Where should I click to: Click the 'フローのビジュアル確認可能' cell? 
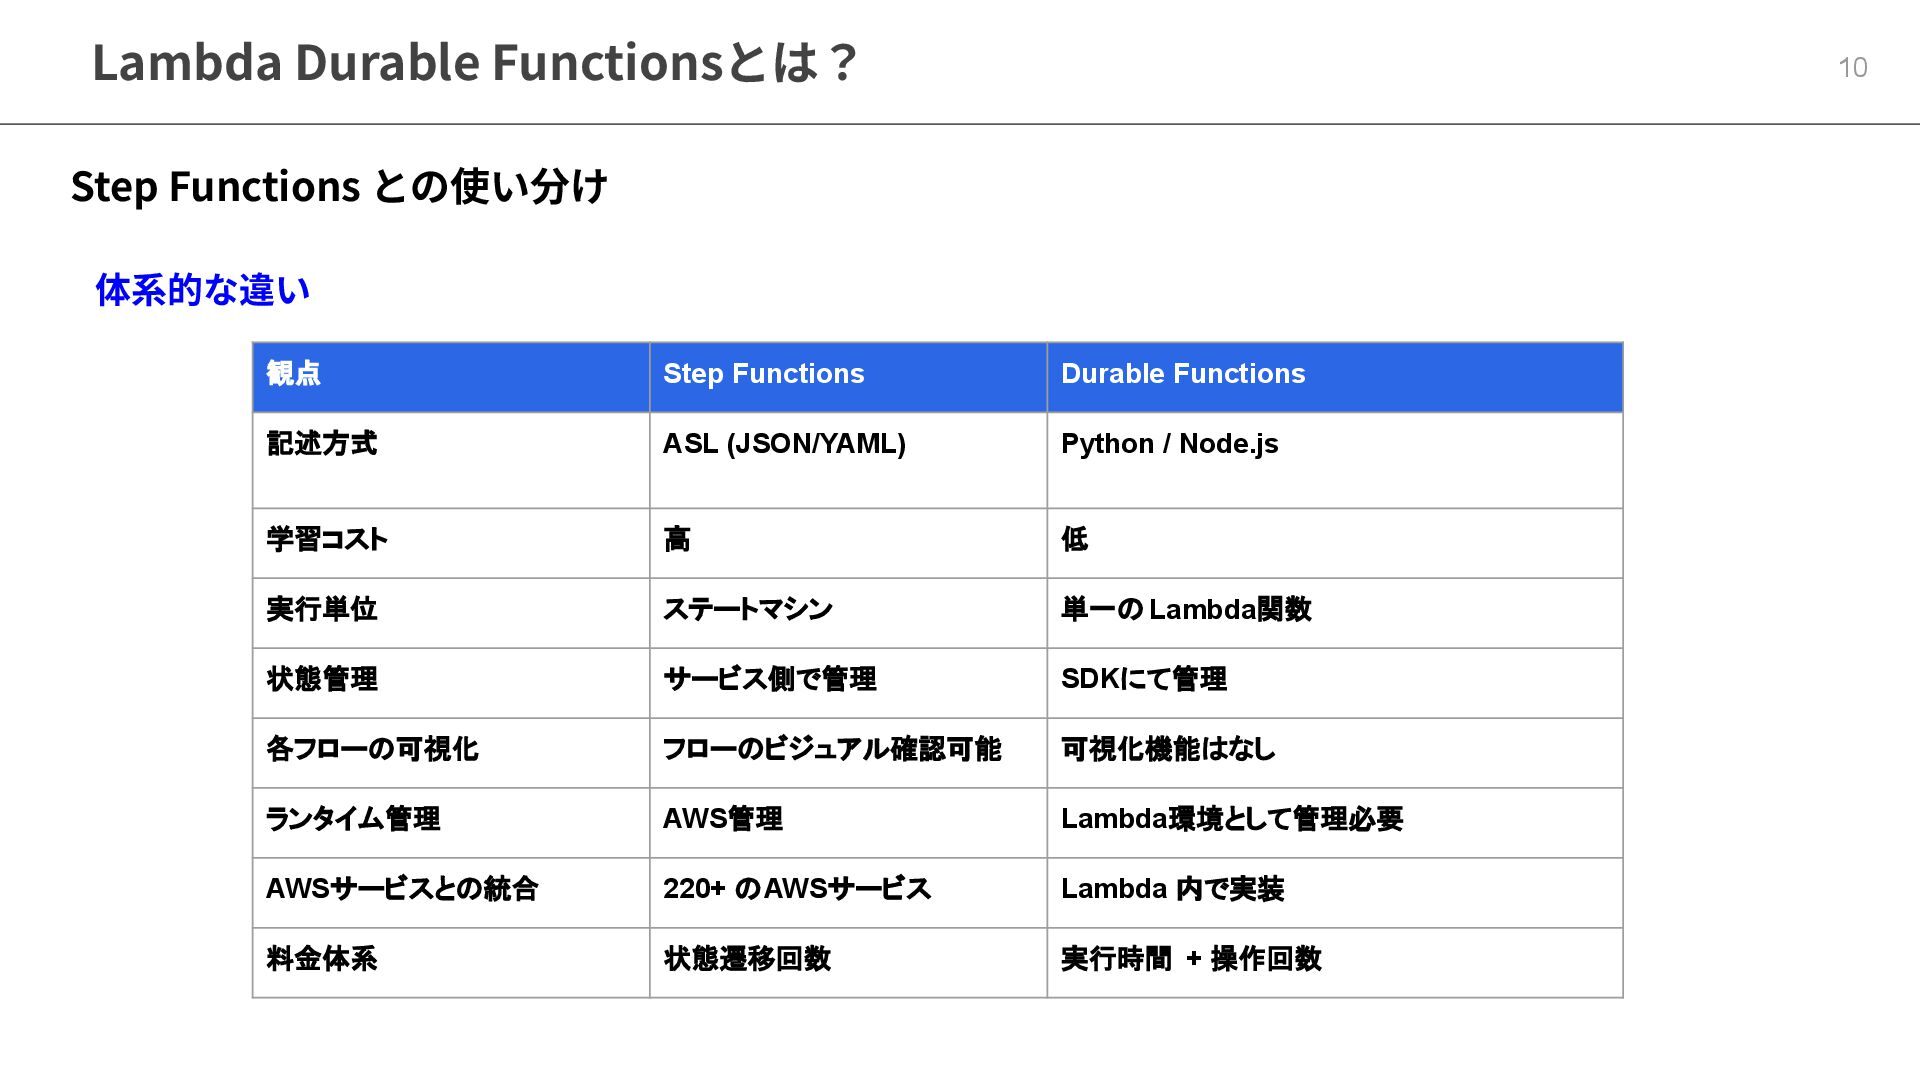click(x=831, y=749)
